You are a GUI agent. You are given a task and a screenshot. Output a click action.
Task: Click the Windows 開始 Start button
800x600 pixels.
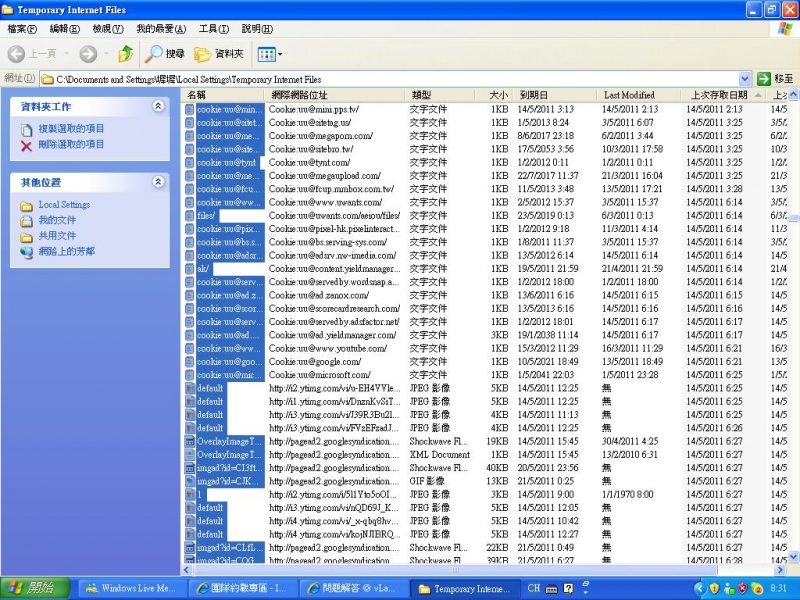(34, 588)
